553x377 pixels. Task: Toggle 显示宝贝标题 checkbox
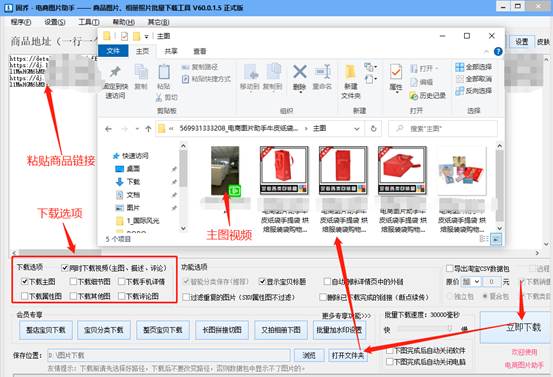tap(262, 281)
